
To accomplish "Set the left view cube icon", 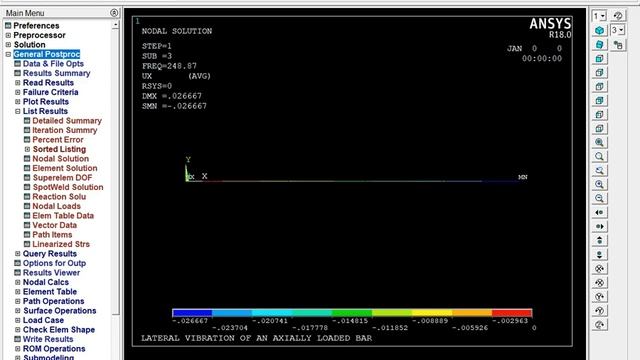I will pyautogui.click(x=599, y=114).
